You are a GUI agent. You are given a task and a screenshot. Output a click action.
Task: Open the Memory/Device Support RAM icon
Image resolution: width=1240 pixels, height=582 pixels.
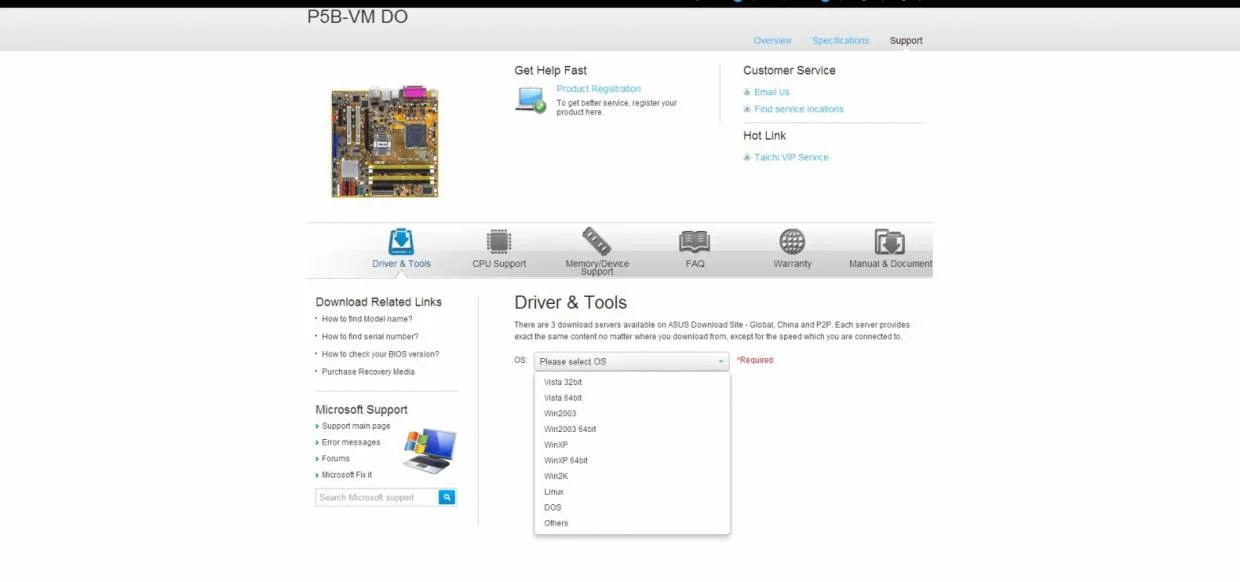coord(597,241)
